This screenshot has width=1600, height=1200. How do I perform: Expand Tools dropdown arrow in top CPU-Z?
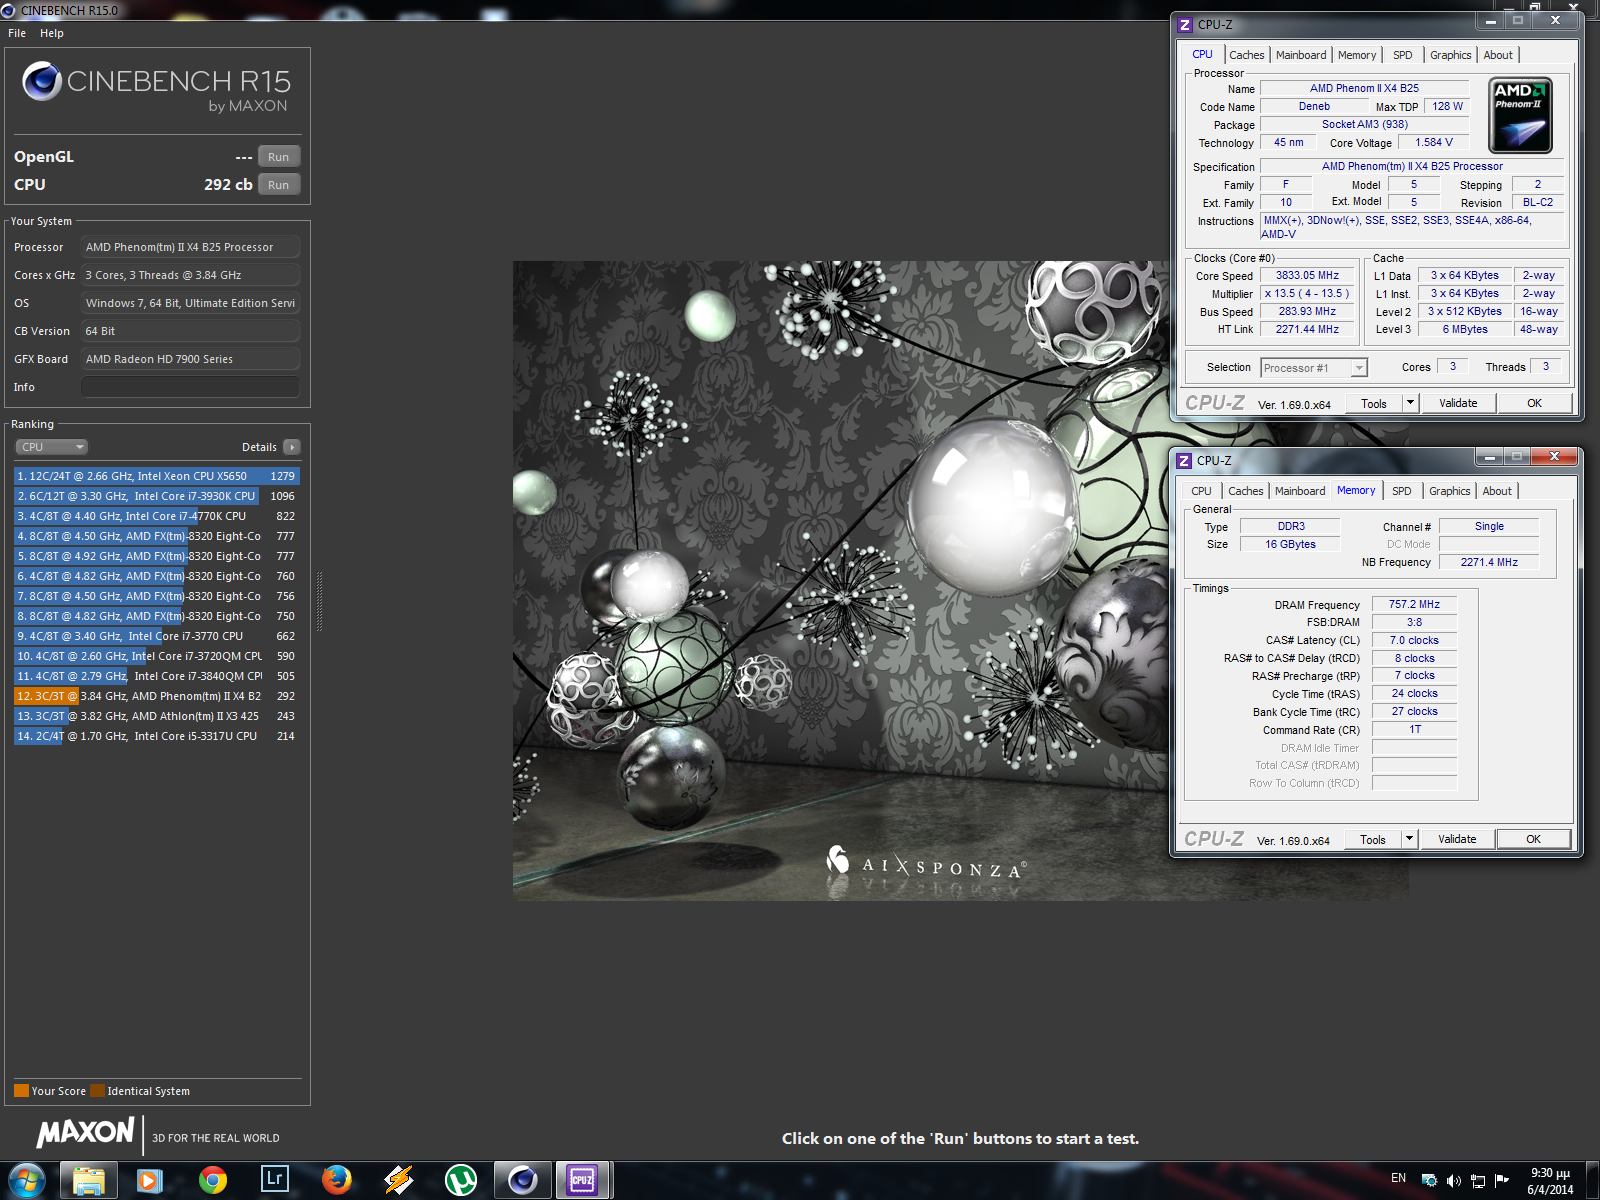[1411, 403]
